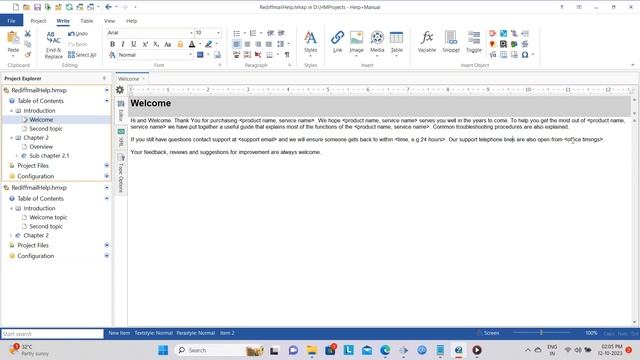Click the Image insert icon

tap(356, 42)
